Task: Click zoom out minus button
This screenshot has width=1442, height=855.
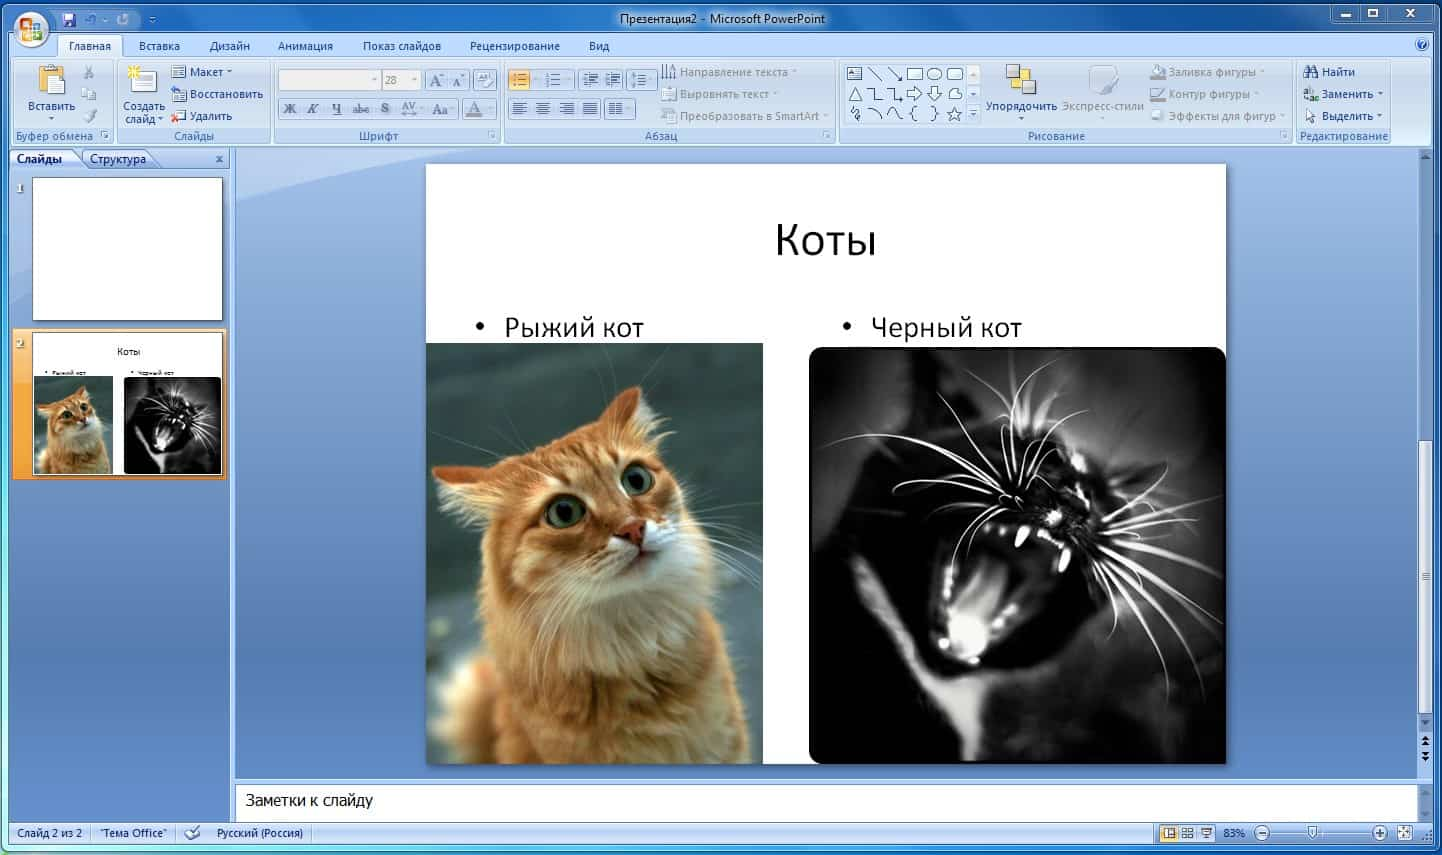Action: [x=1262, y=833]
